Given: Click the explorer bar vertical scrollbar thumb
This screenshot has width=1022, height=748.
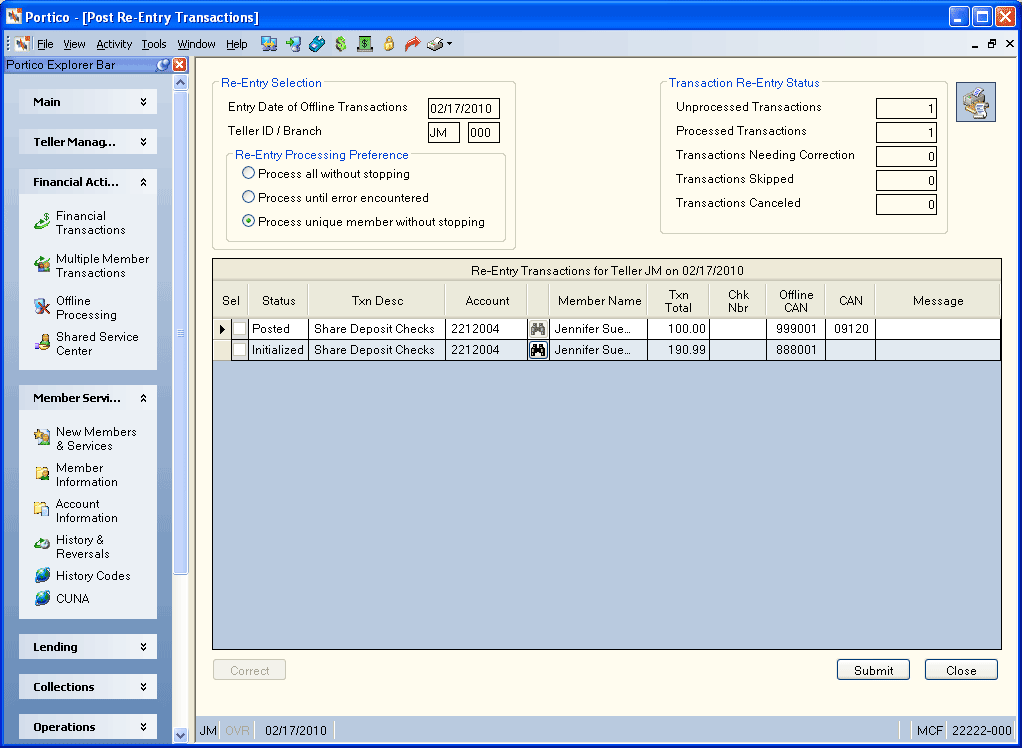Looking at the screenshot, I should click(181, 333).
